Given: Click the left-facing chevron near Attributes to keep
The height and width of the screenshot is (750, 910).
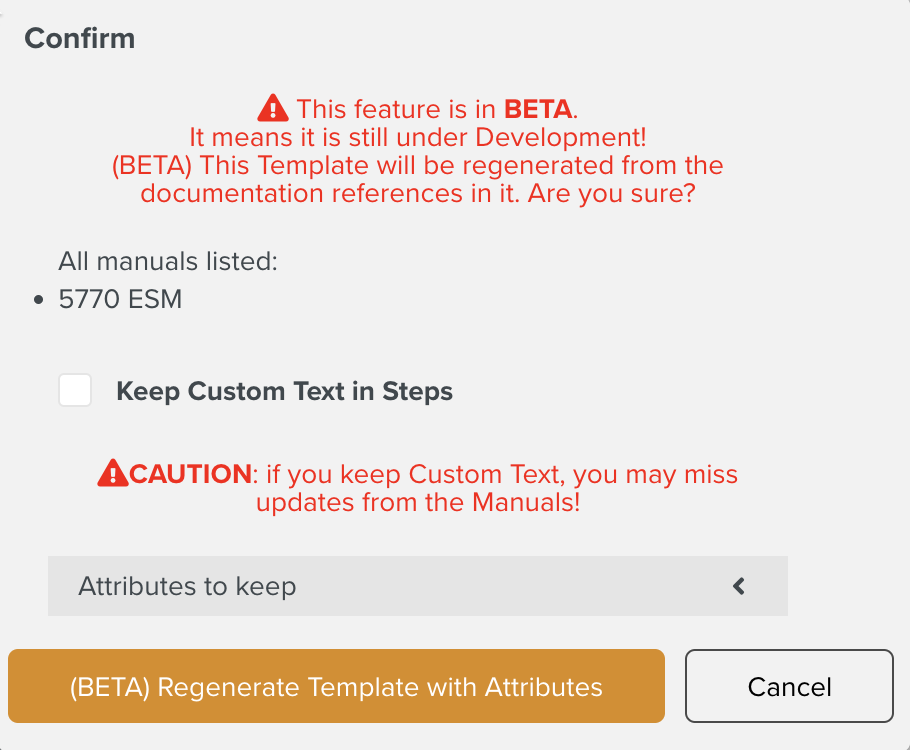Looking at the screenshot, I should (x=739, y=586).
